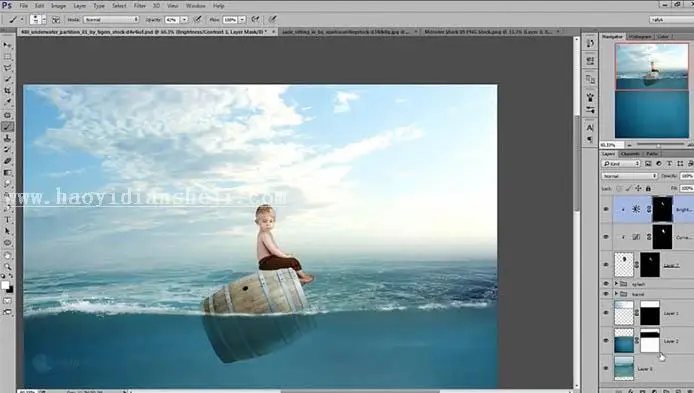Switch to the Monster Shark document tab
694x393 pixels.
tap(490, 32)
